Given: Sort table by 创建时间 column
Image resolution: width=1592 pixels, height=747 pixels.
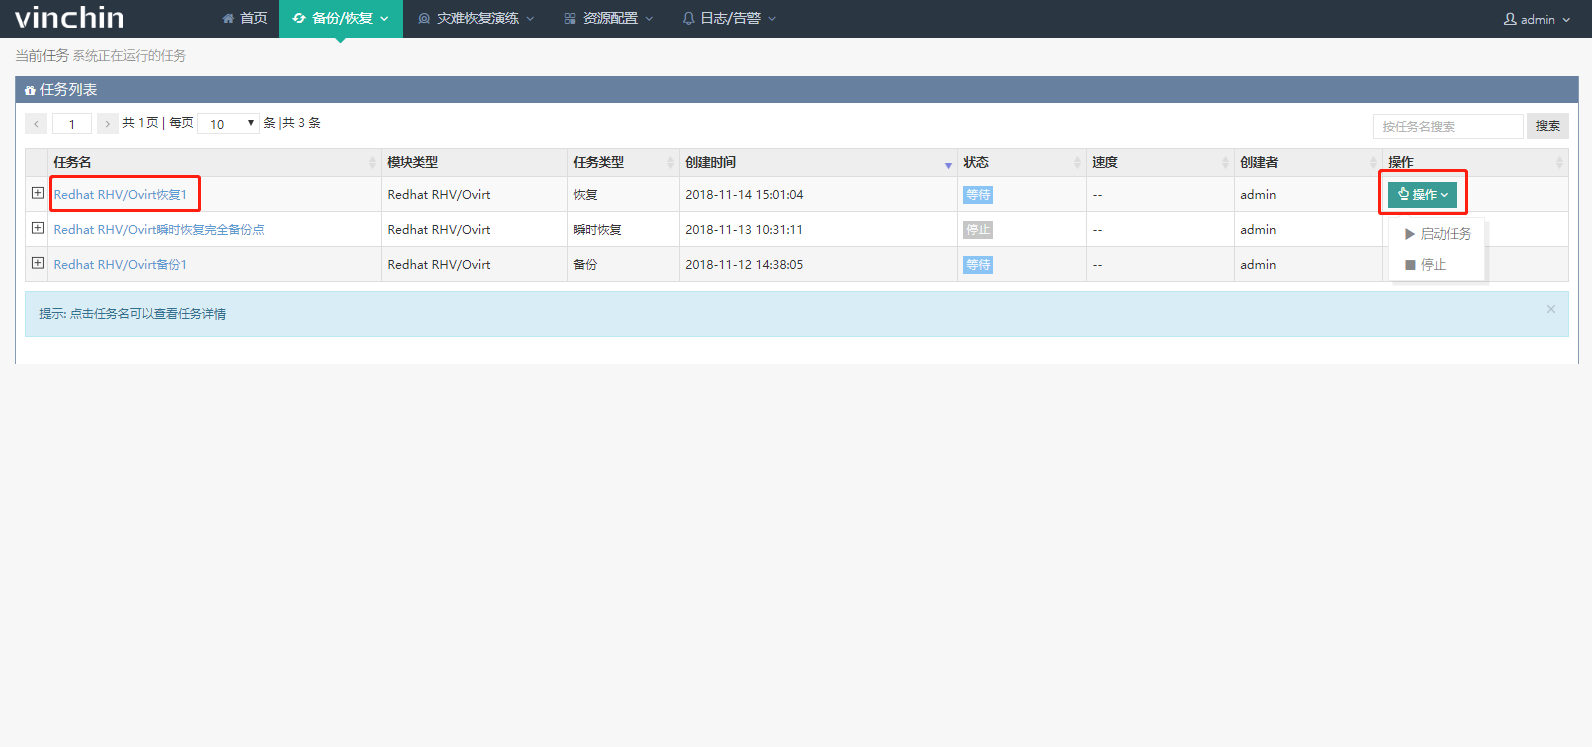Looking at the screenshot, I should [x=818, y=162].
